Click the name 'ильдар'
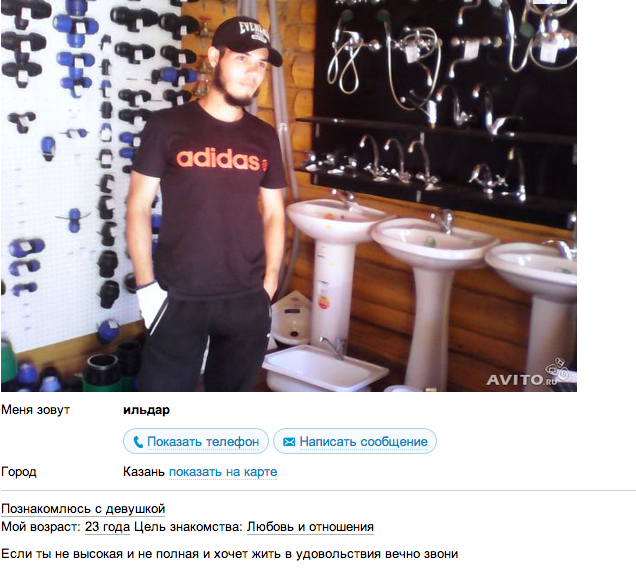The width and height of the screenshot is (636, 574). coord(146,410)
